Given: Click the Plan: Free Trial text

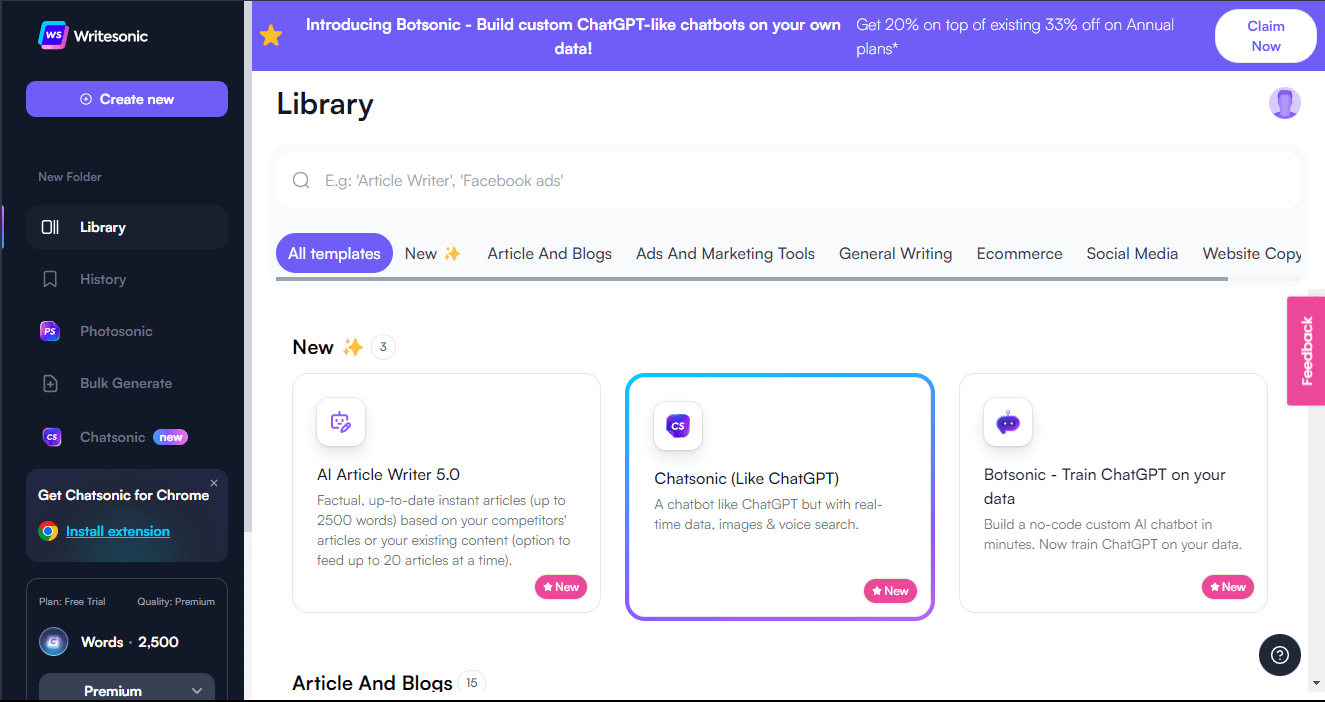Looking at the screenshot, I should [72, 602].
